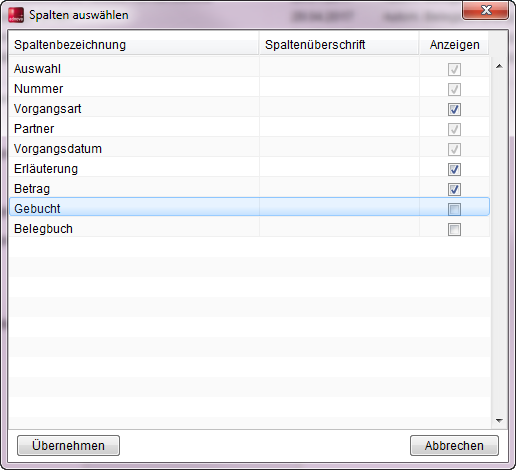Image resolution: width=516 pixels, height=470 pixels.
Task: Click Spaltenüberschrift cell of Erläuterung row
Action: tap(339, 169)
